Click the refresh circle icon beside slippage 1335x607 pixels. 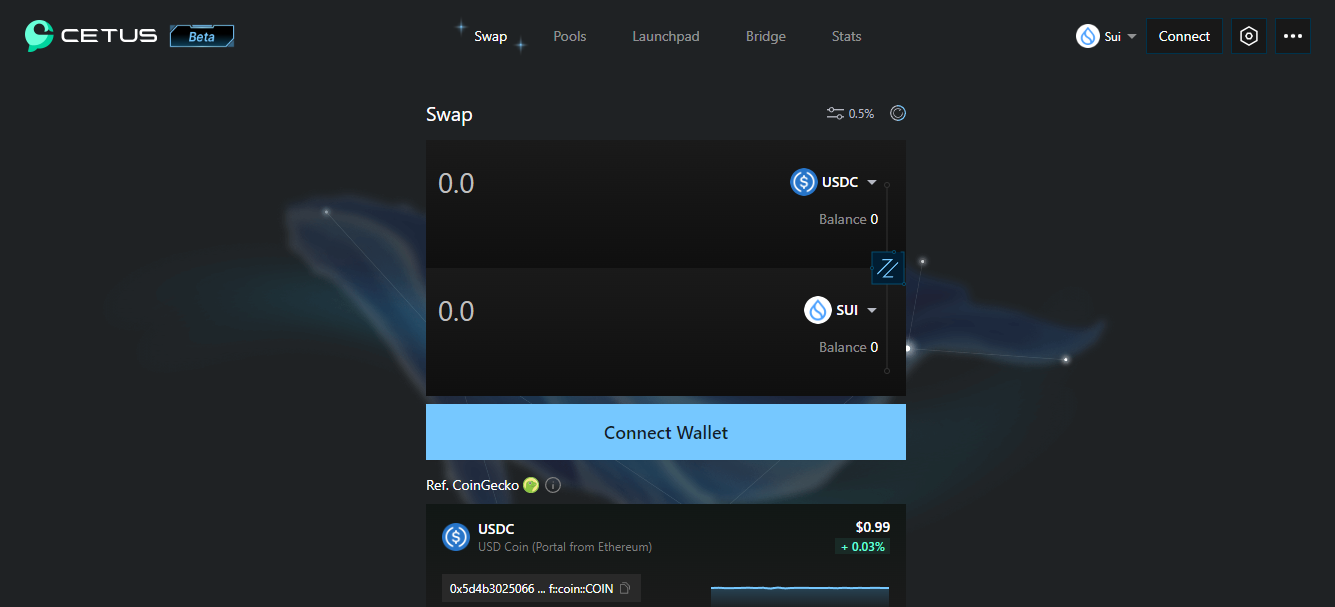[x=898, y=113]
